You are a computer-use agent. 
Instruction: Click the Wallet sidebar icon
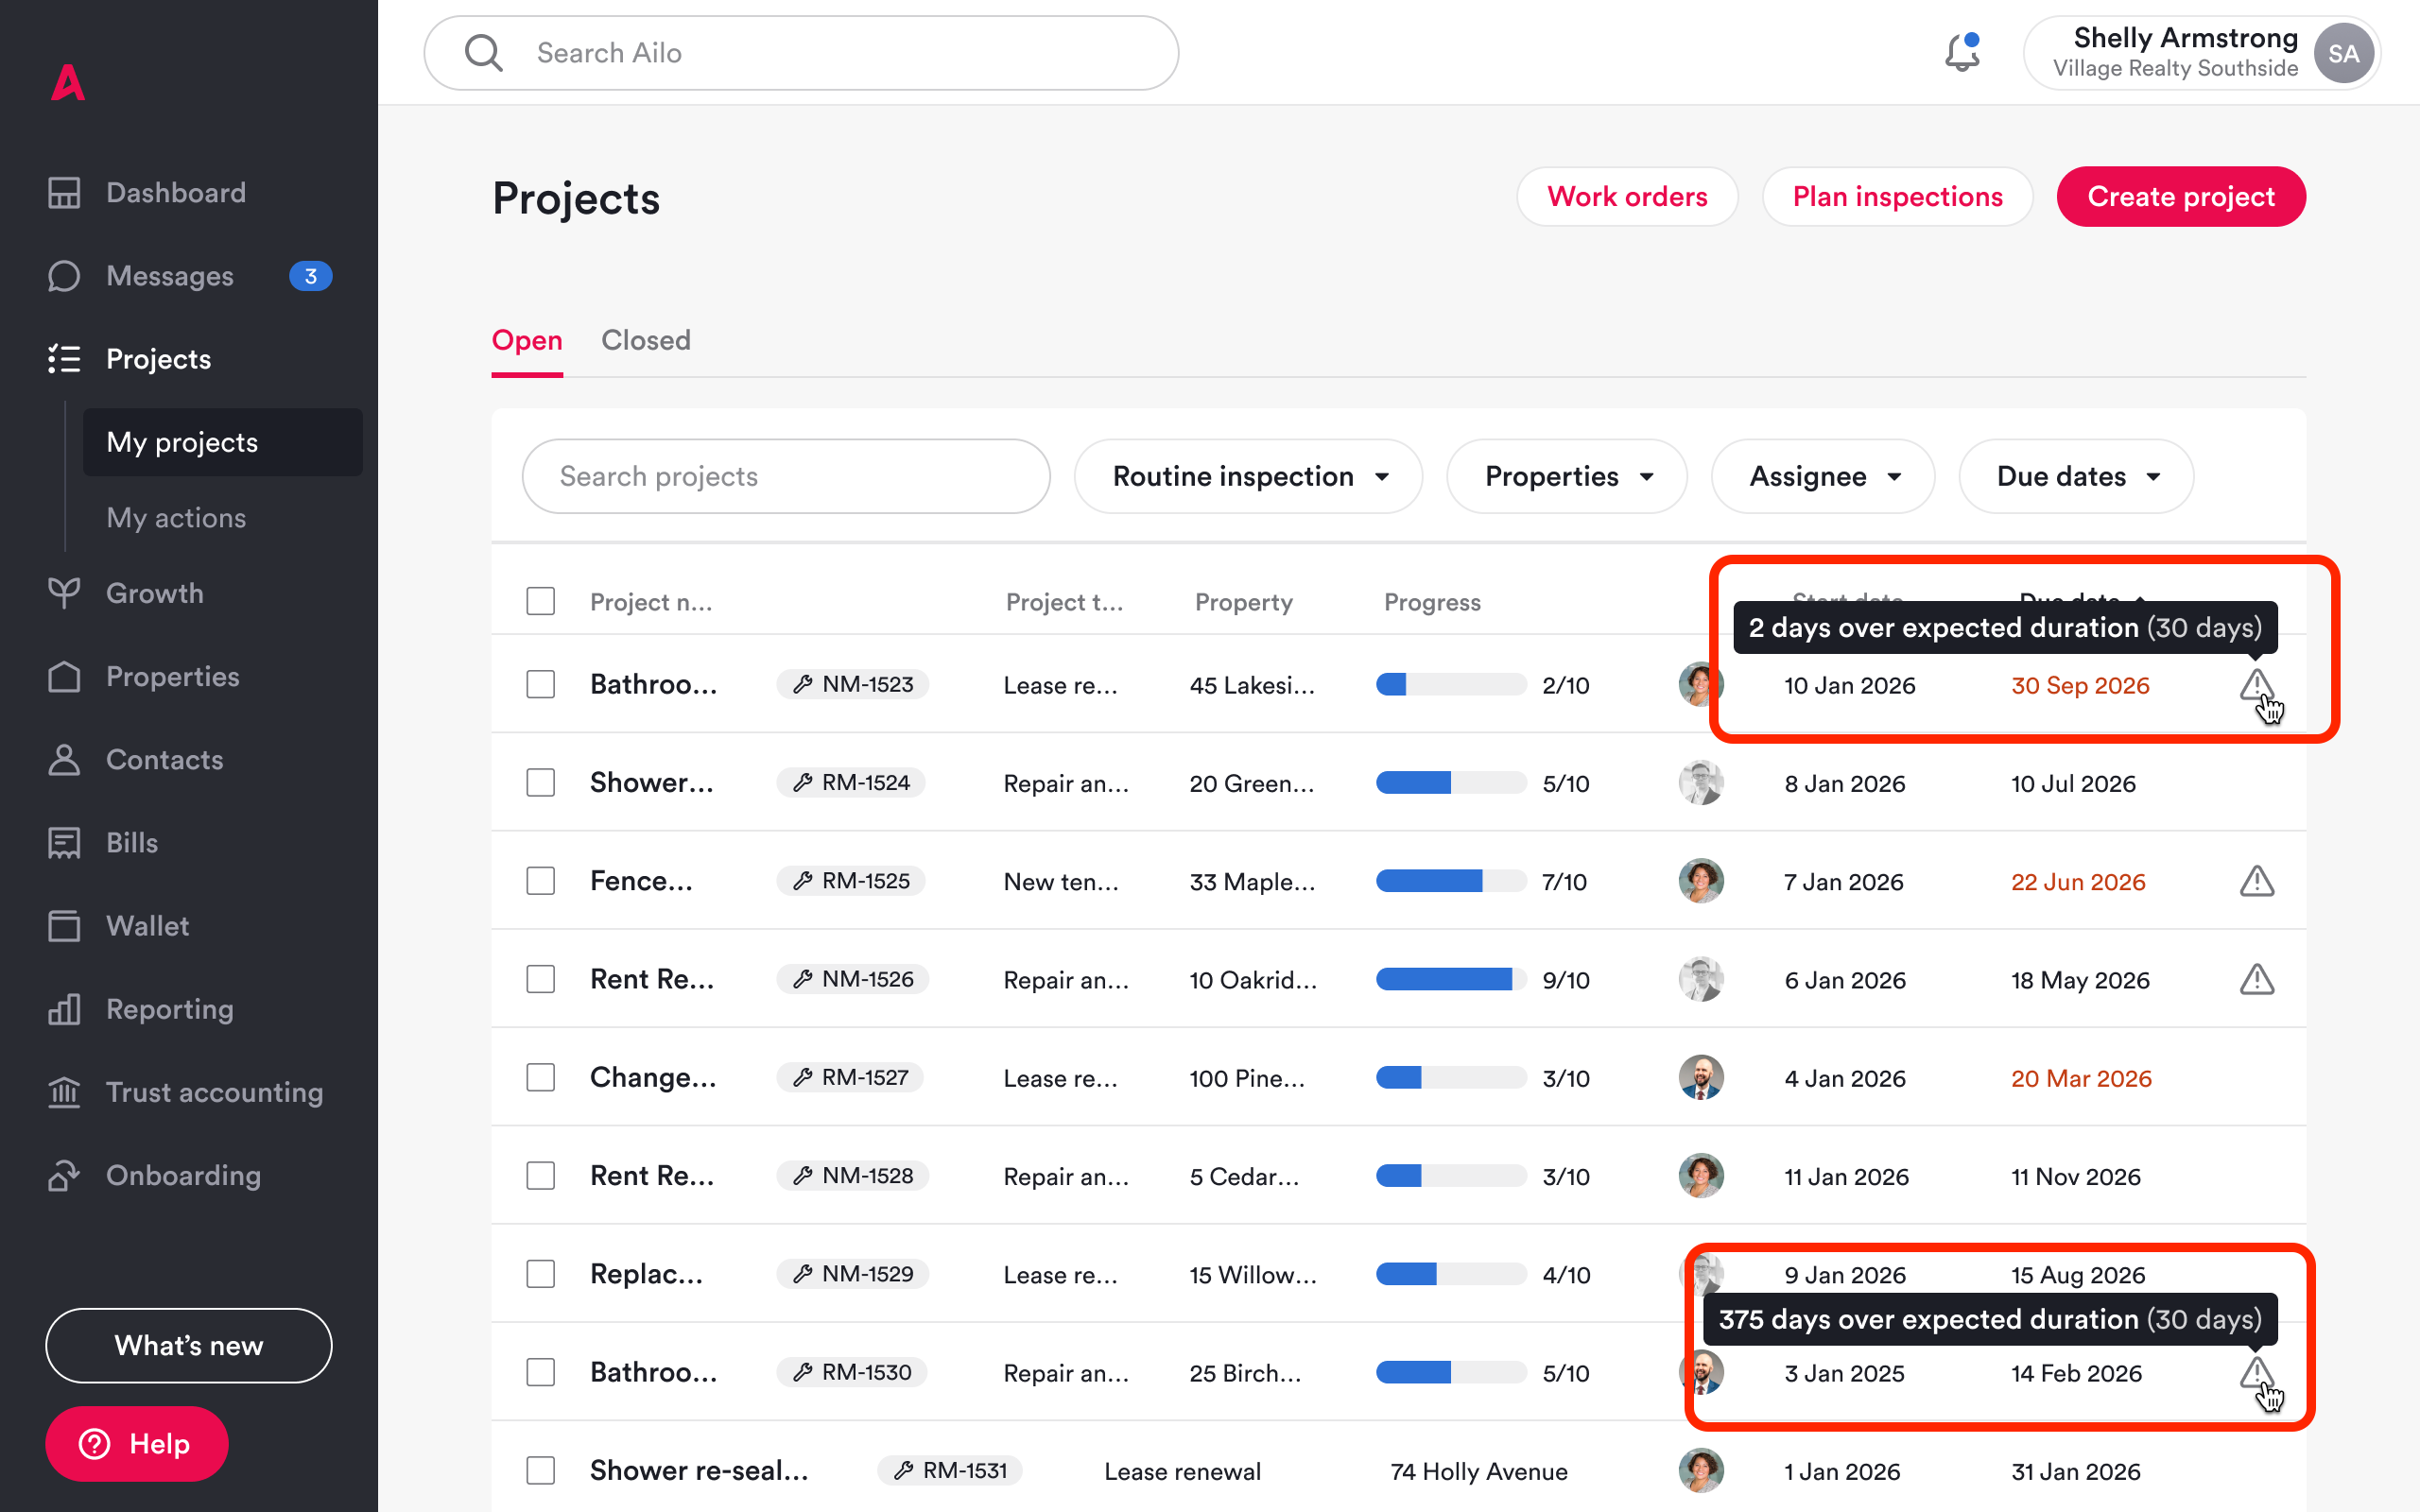pyautogui.click(x=64, y=926)
